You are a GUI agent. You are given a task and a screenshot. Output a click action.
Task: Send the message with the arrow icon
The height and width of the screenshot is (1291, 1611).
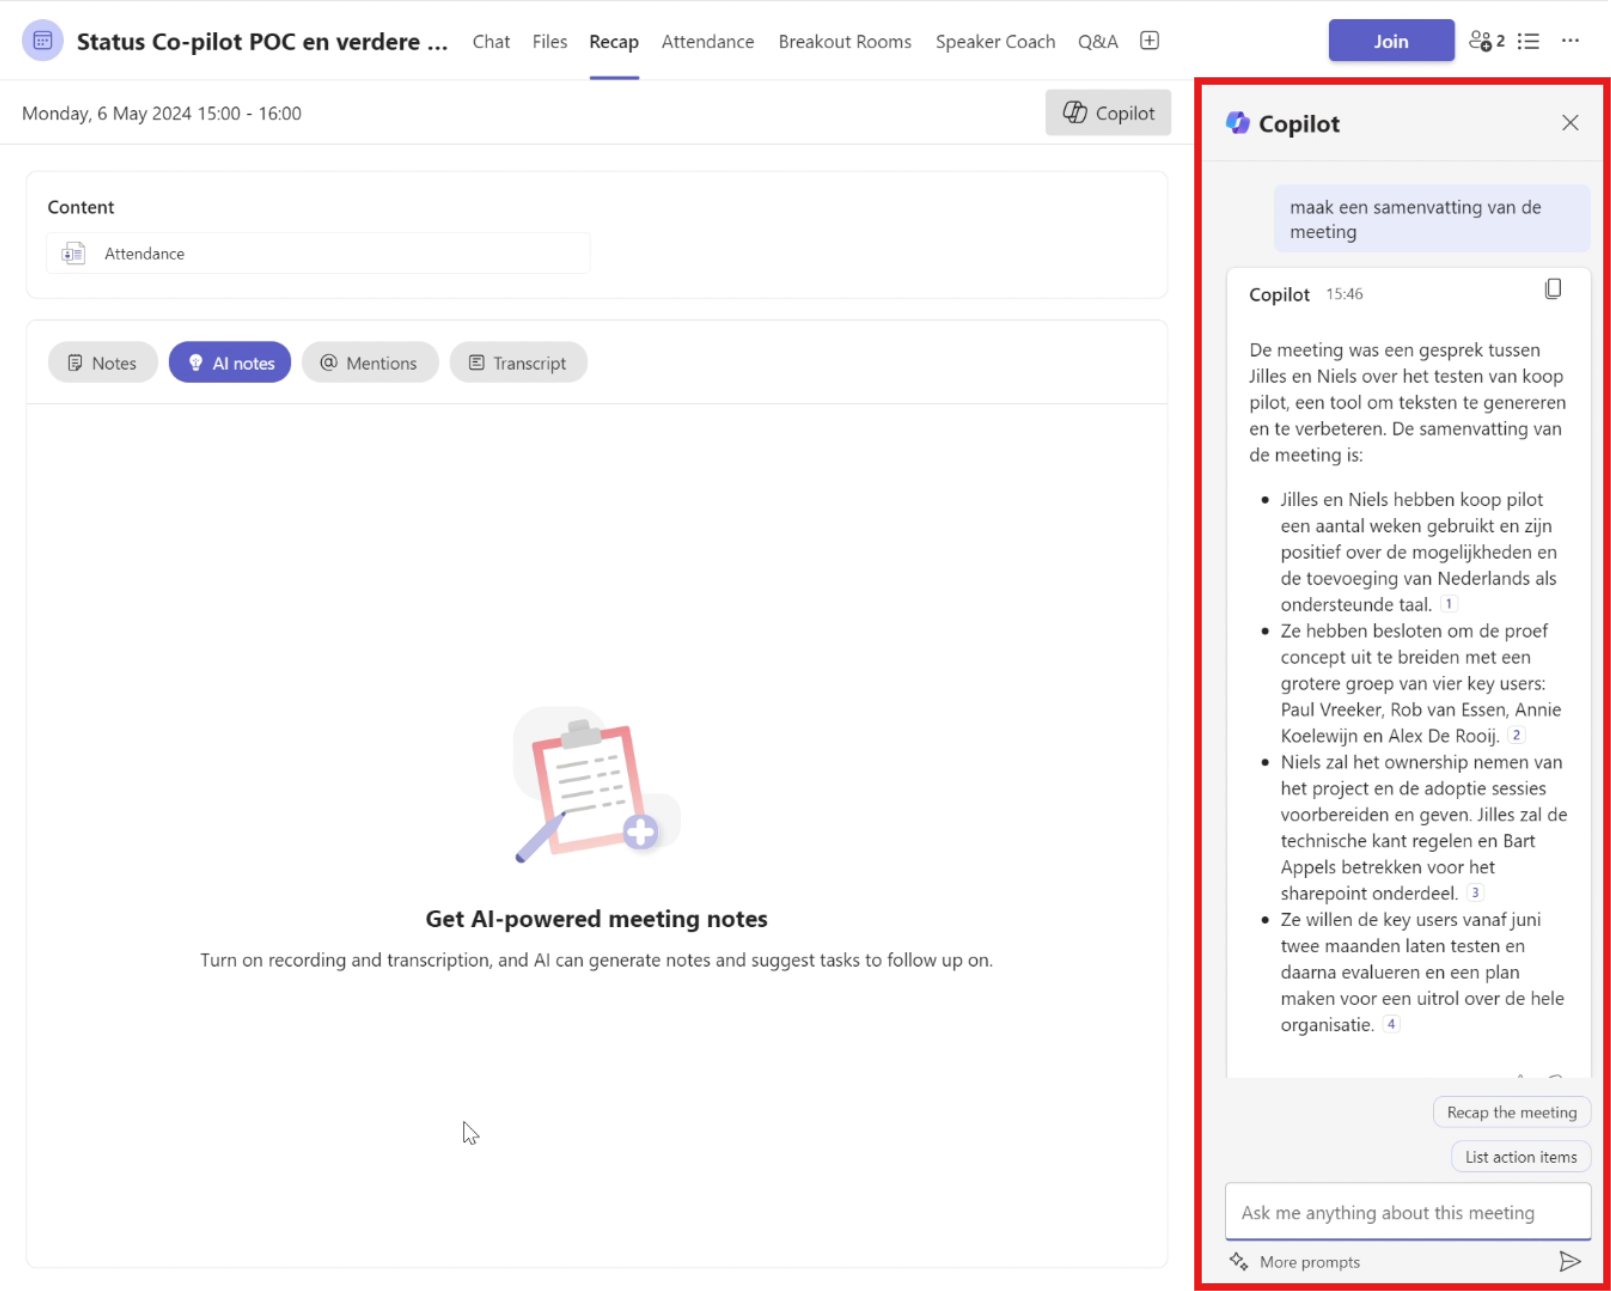tap(1570, 1261)
